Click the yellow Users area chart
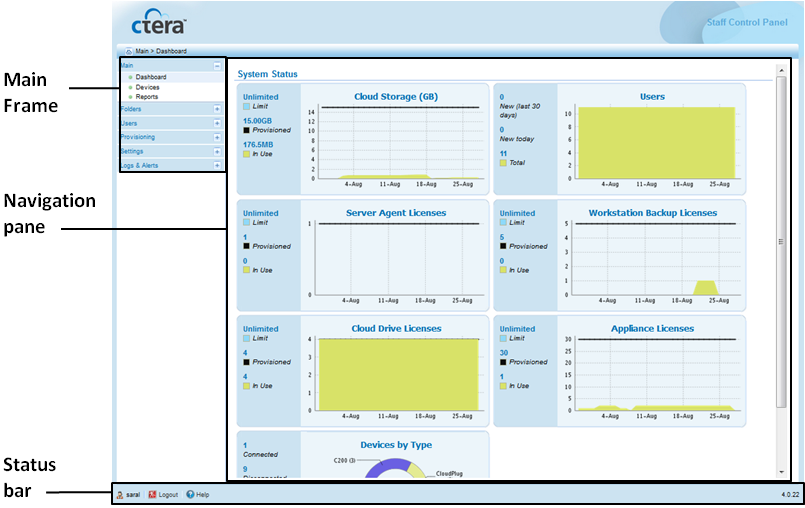This screenshot has height=508, width=805. (x=657, y=143)
